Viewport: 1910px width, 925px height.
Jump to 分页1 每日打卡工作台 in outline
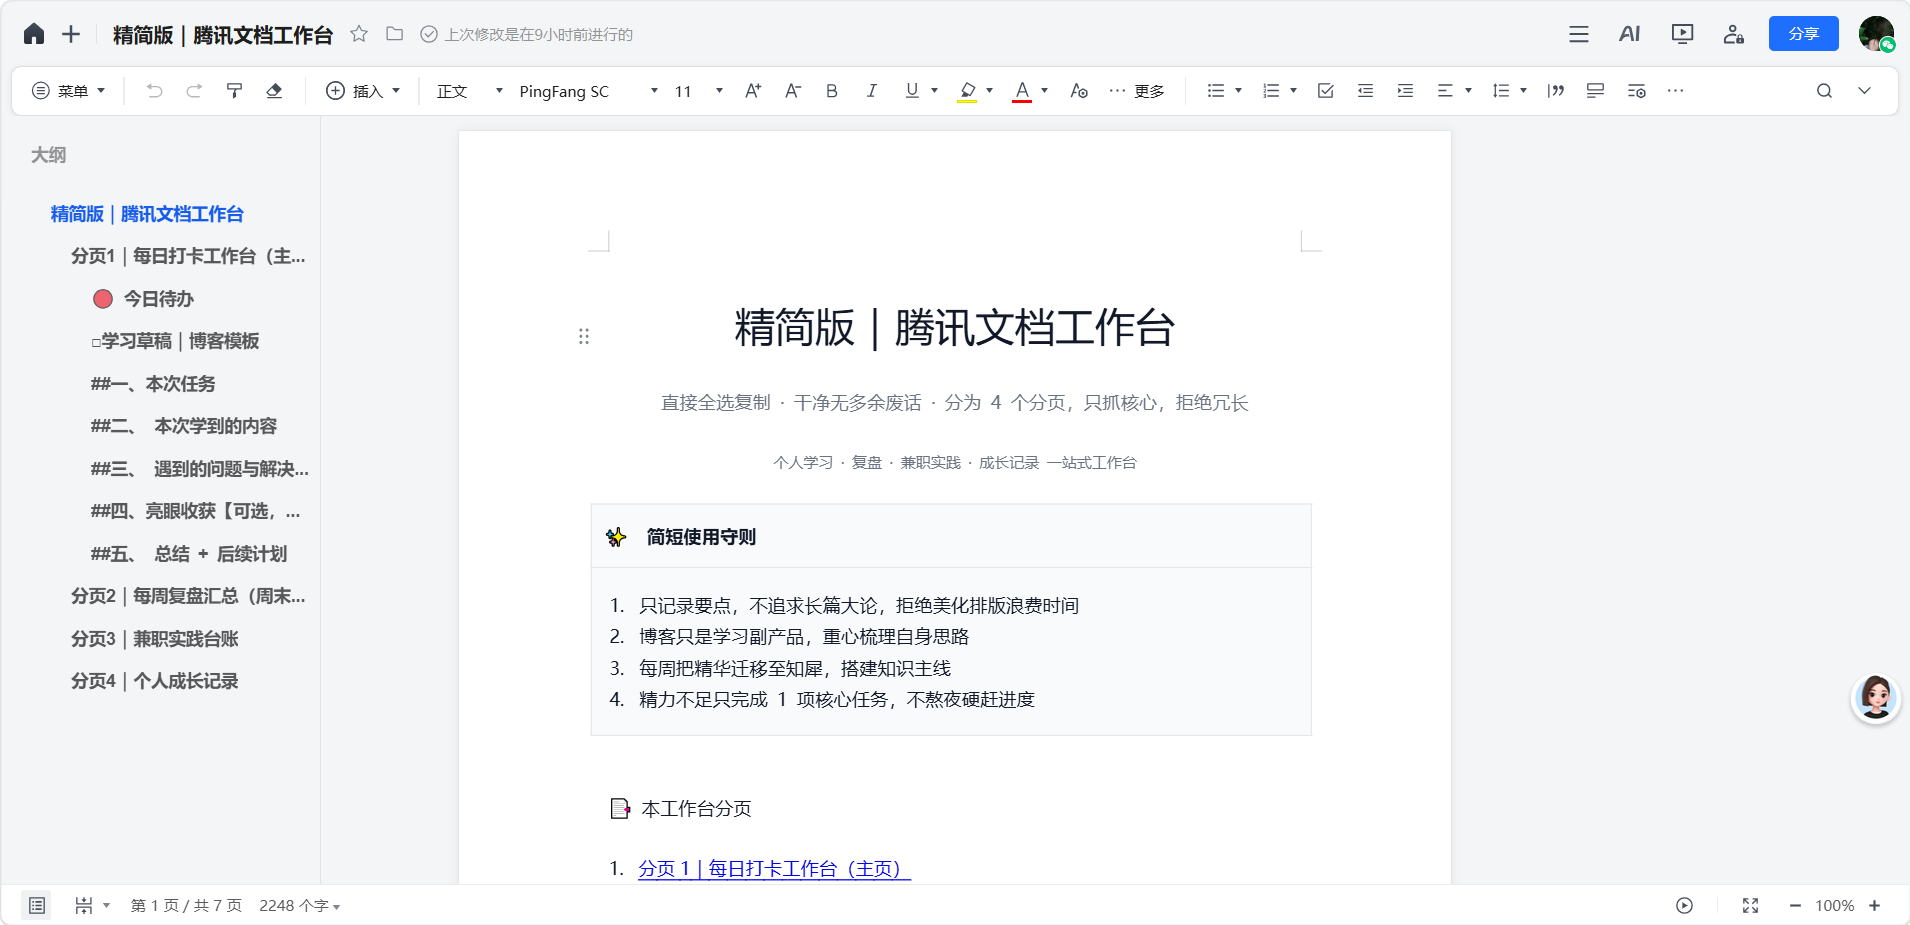pos(188,256)
